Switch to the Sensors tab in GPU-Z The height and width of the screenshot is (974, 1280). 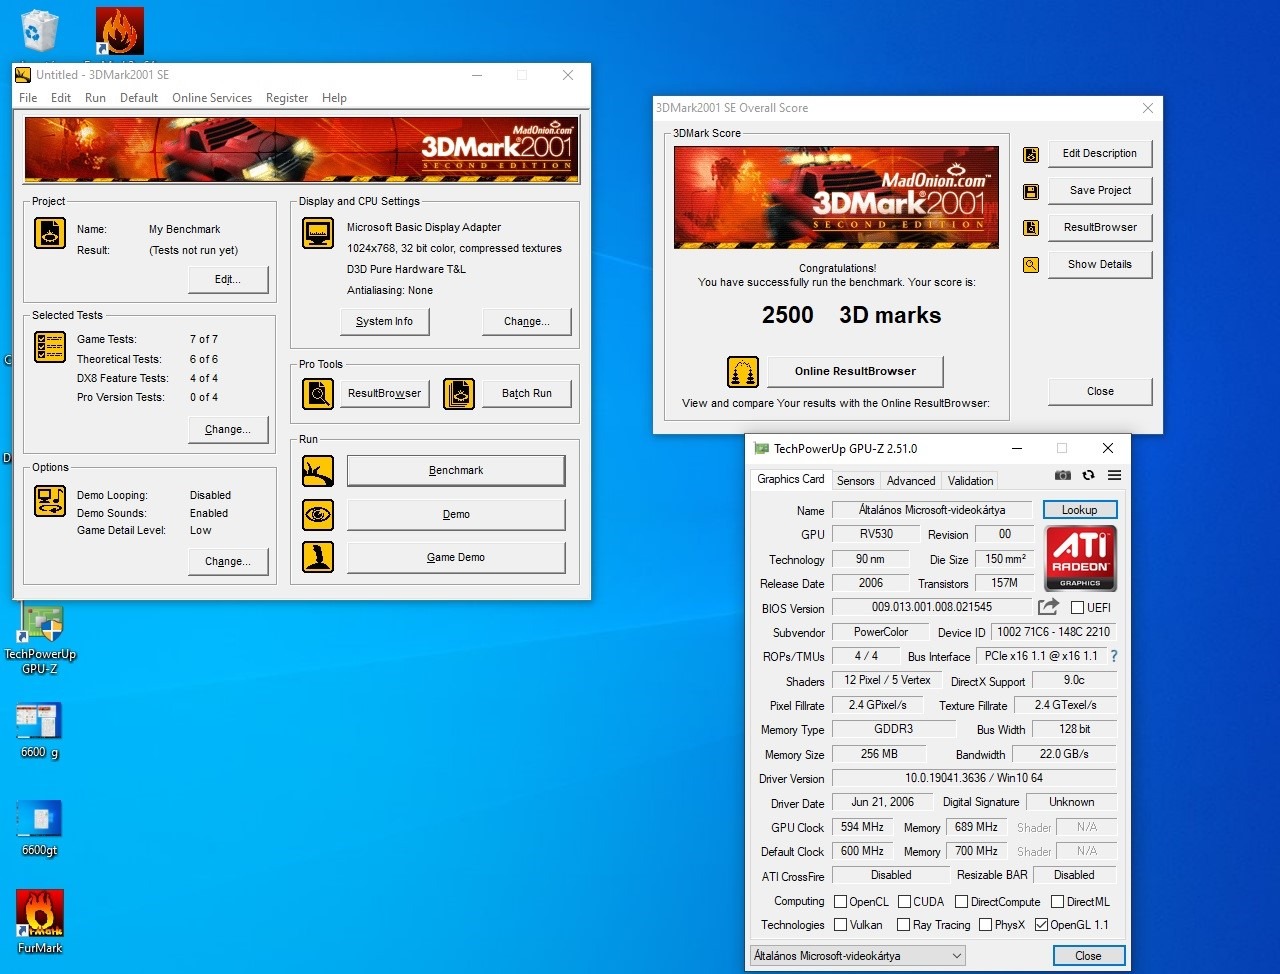(x=855, y=481)
